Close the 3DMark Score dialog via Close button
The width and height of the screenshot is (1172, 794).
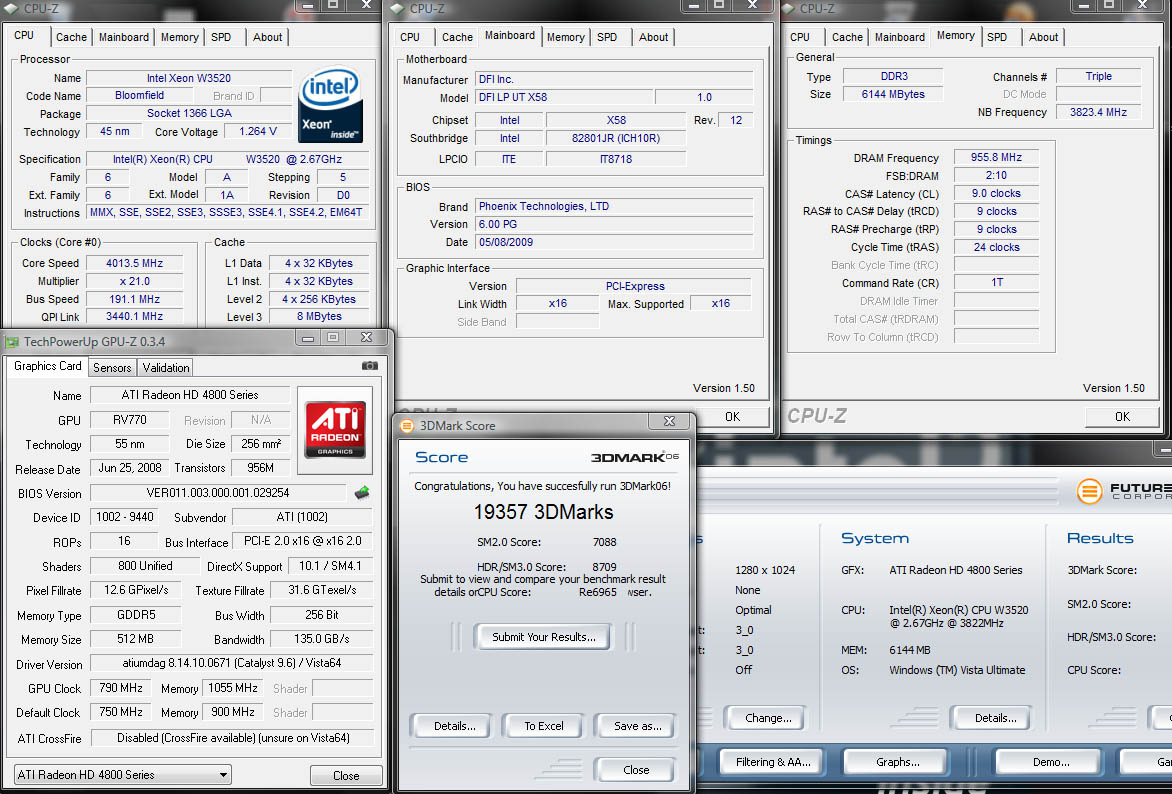[x=636, y=770]
